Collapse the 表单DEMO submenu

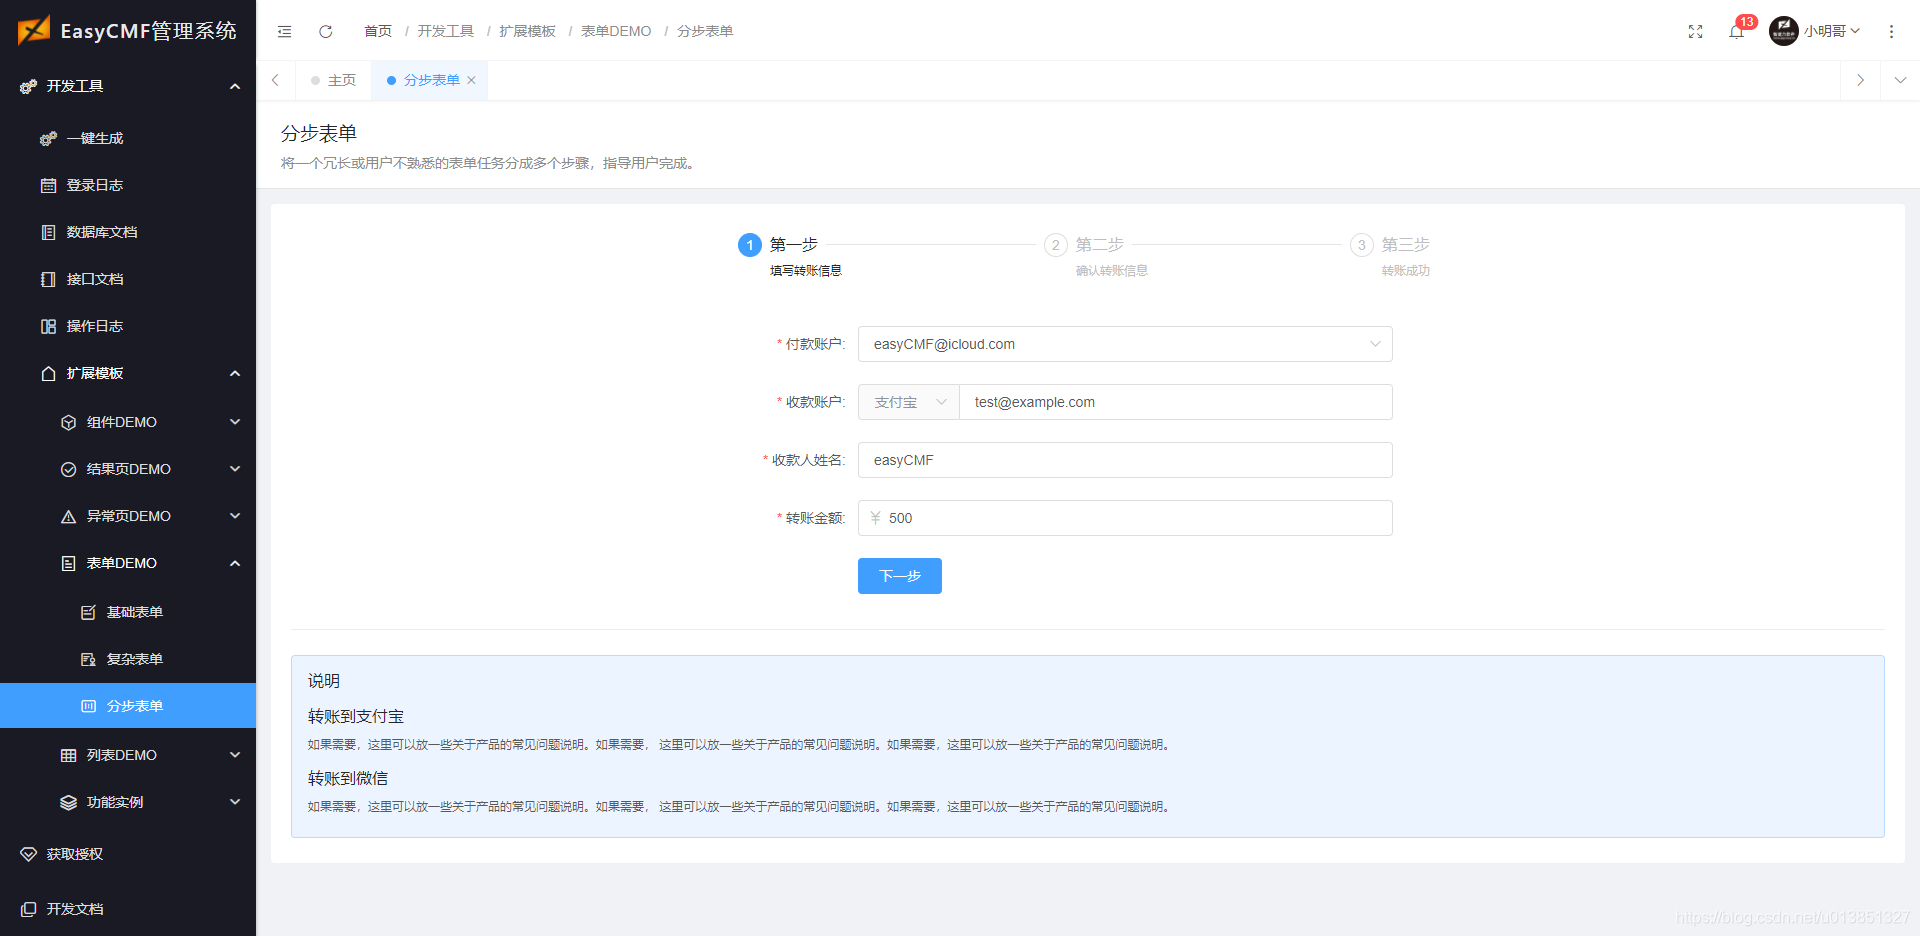coord(235,564)
